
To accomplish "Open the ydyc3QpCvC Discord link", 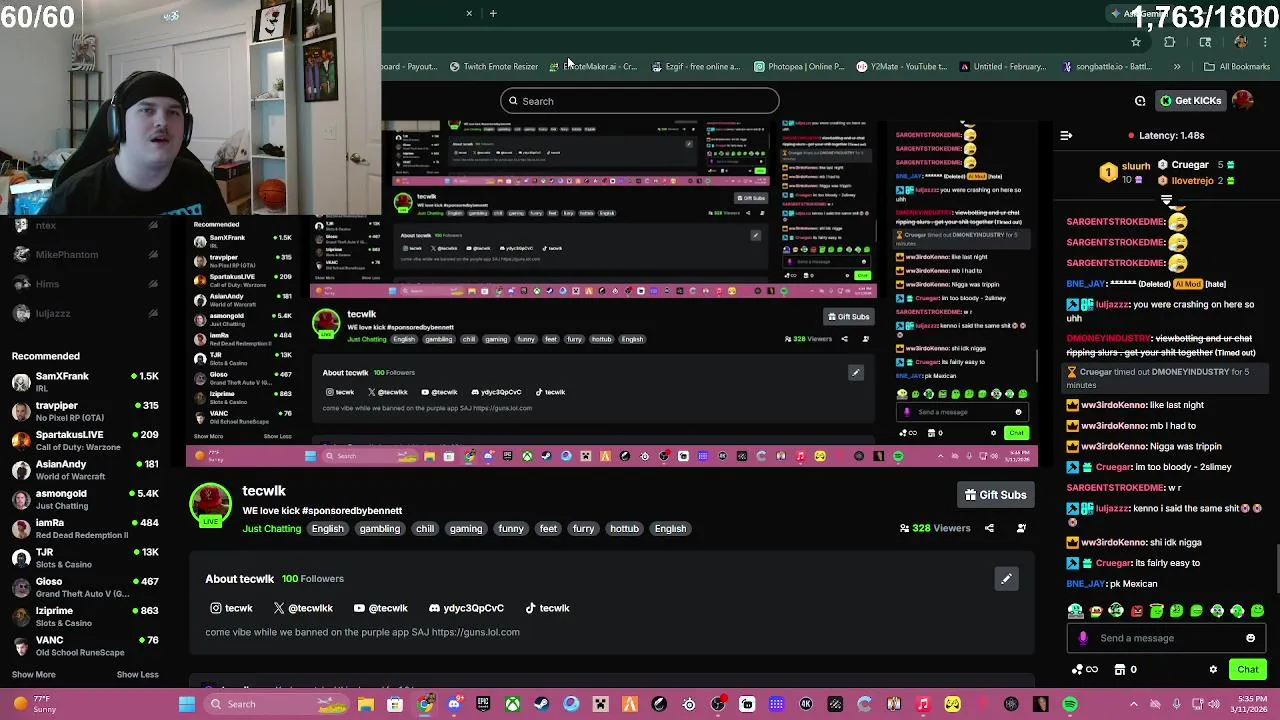I will click(x=466, y=608).
